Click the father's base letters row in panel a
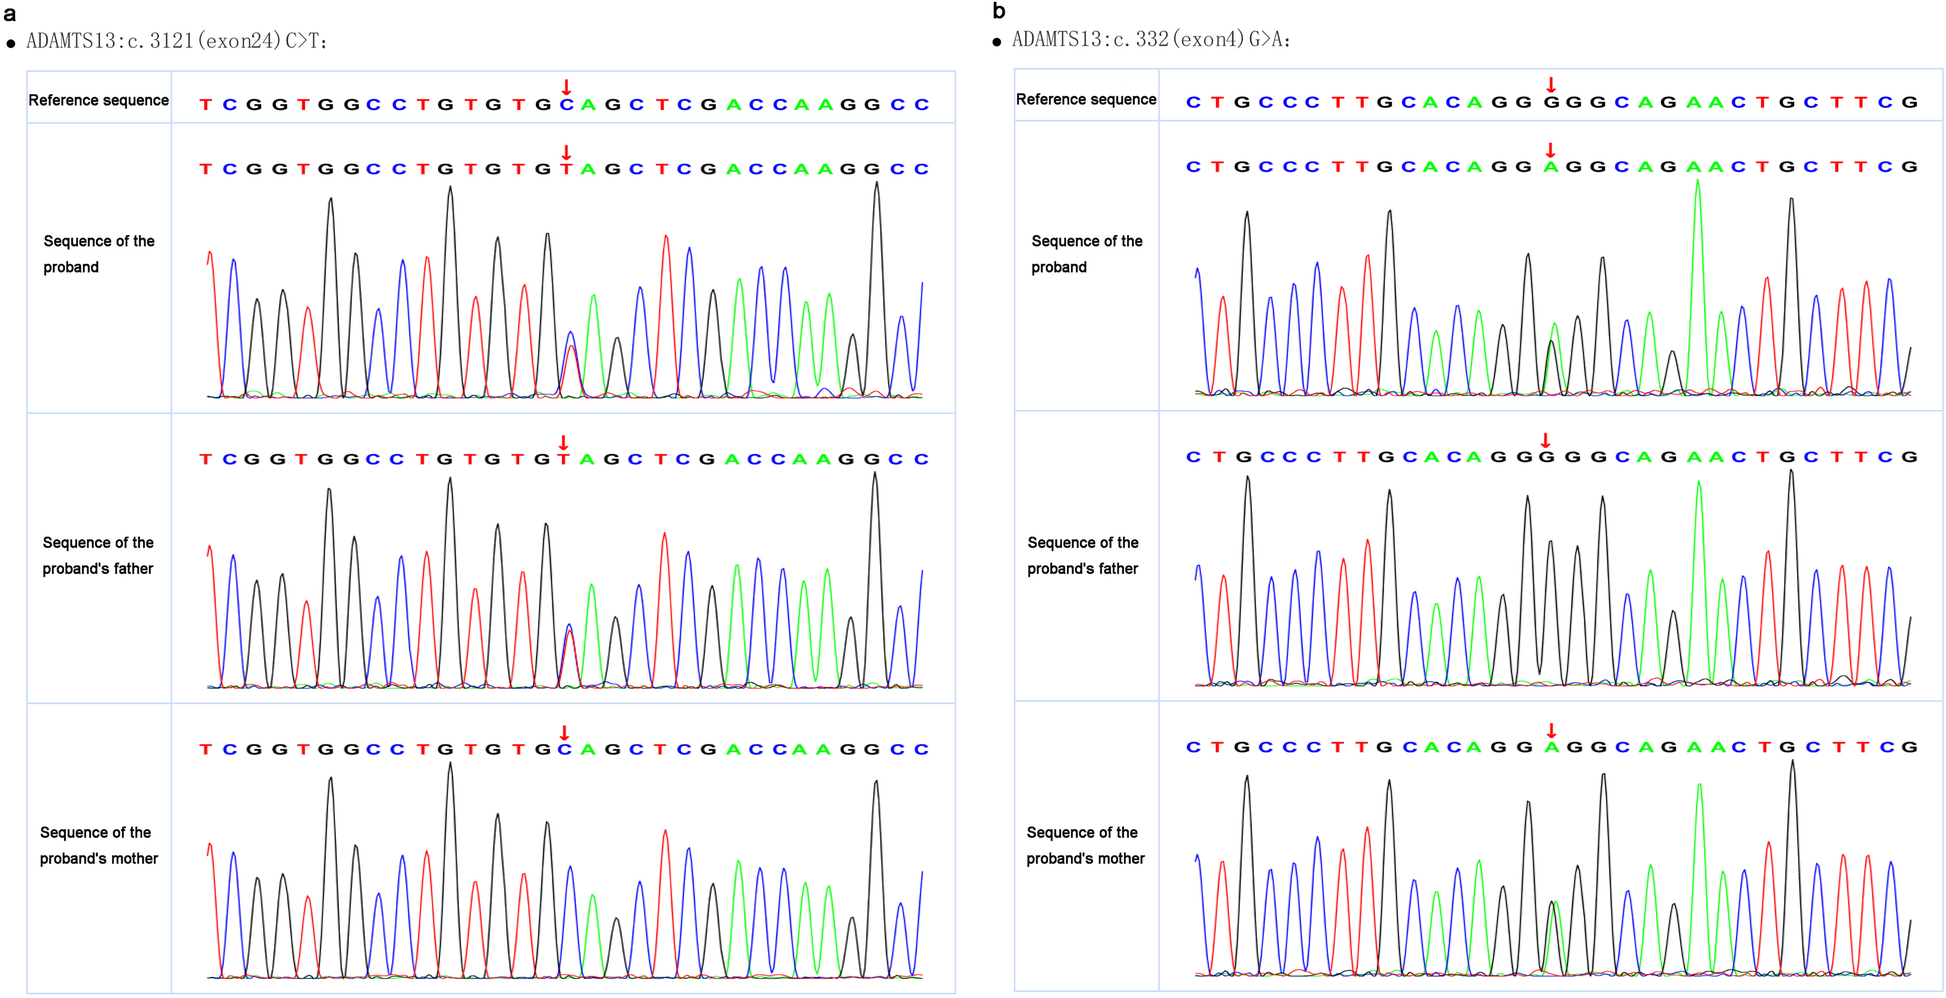The width and height of the screenshot is (1946, 998). click(x=565, y=459)
